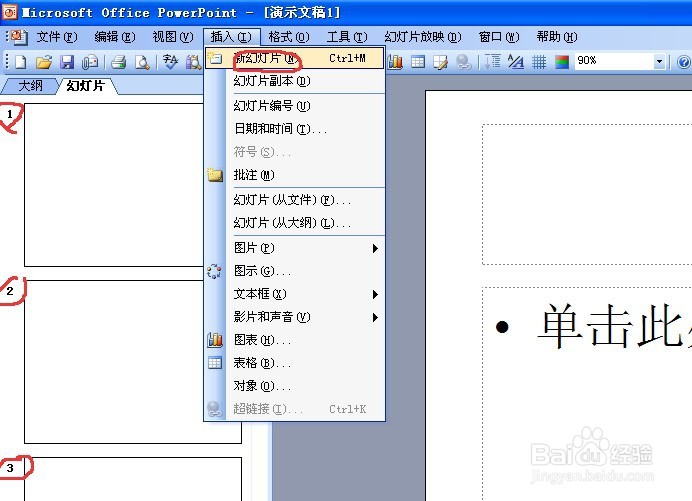The height and width of the screenshot is (501, 692).
Task: Open the 格式(O) menu
Action: (289, 37)
